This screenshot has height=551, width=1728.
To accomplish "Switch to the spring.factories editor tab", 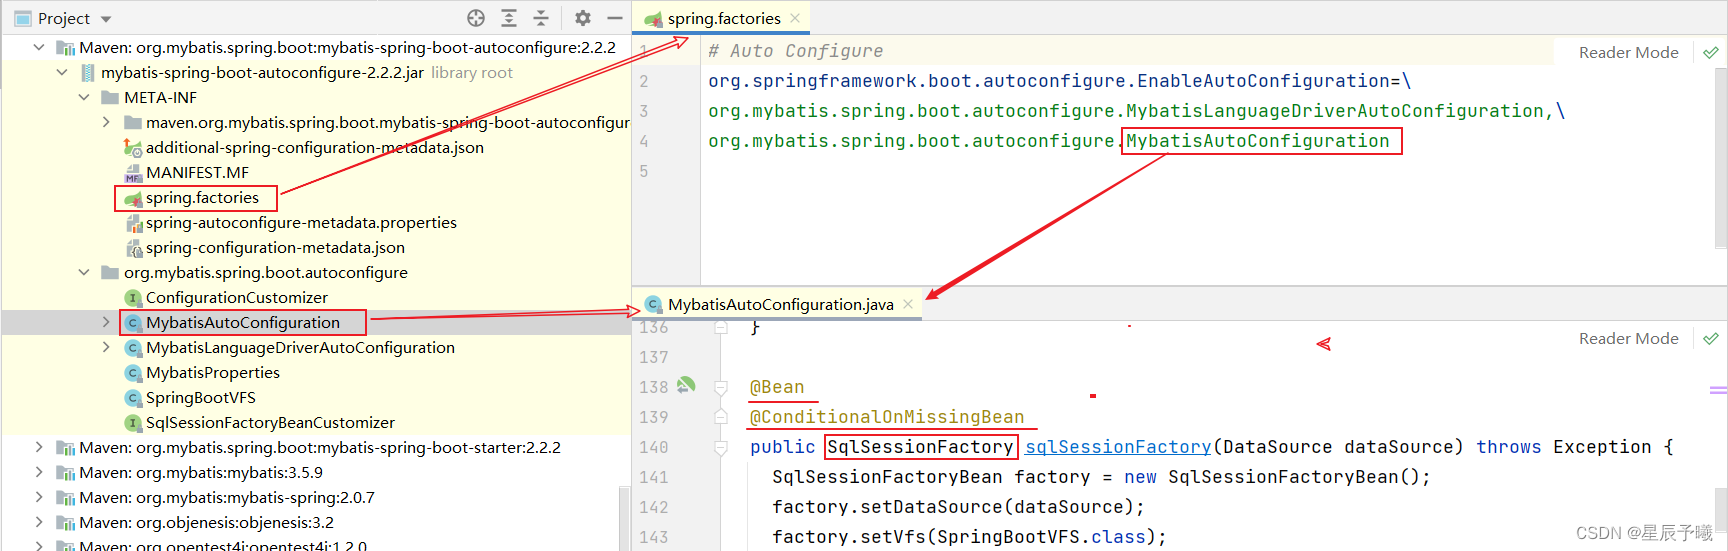I will pyautogui.click(x=724, y=18).
